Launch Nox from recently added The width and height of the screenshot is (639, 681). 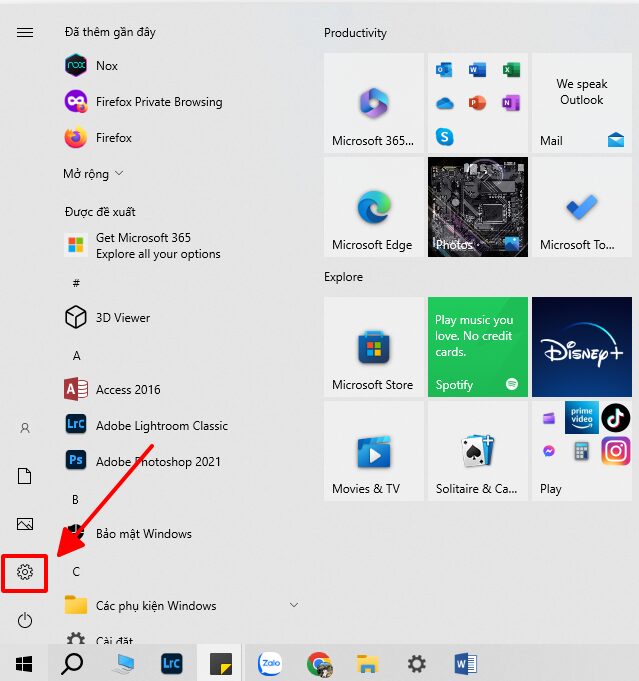coord(106,66)
